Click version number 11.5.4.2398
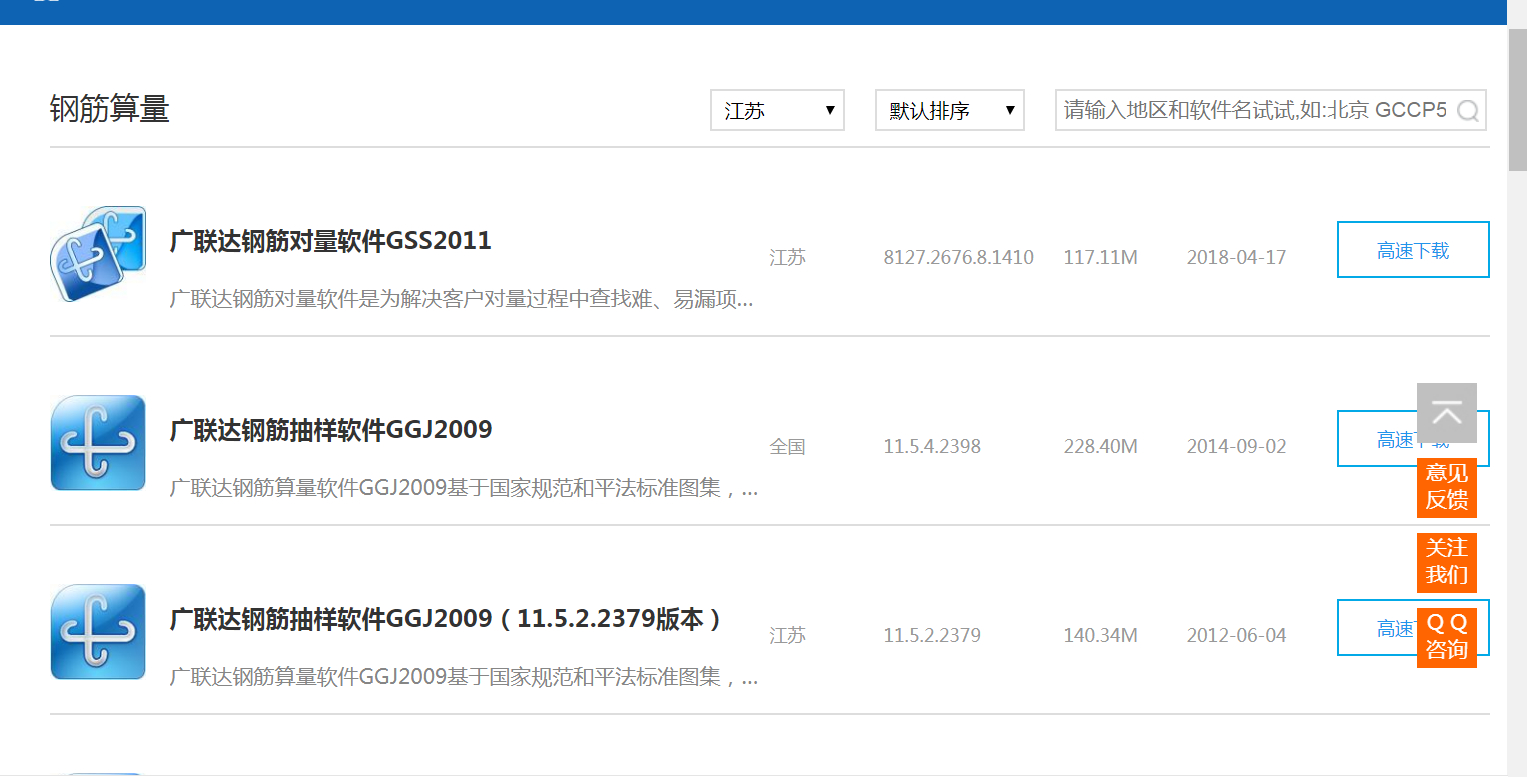Viewport: 1527px width, 777px height. click(x=932, y=446)
